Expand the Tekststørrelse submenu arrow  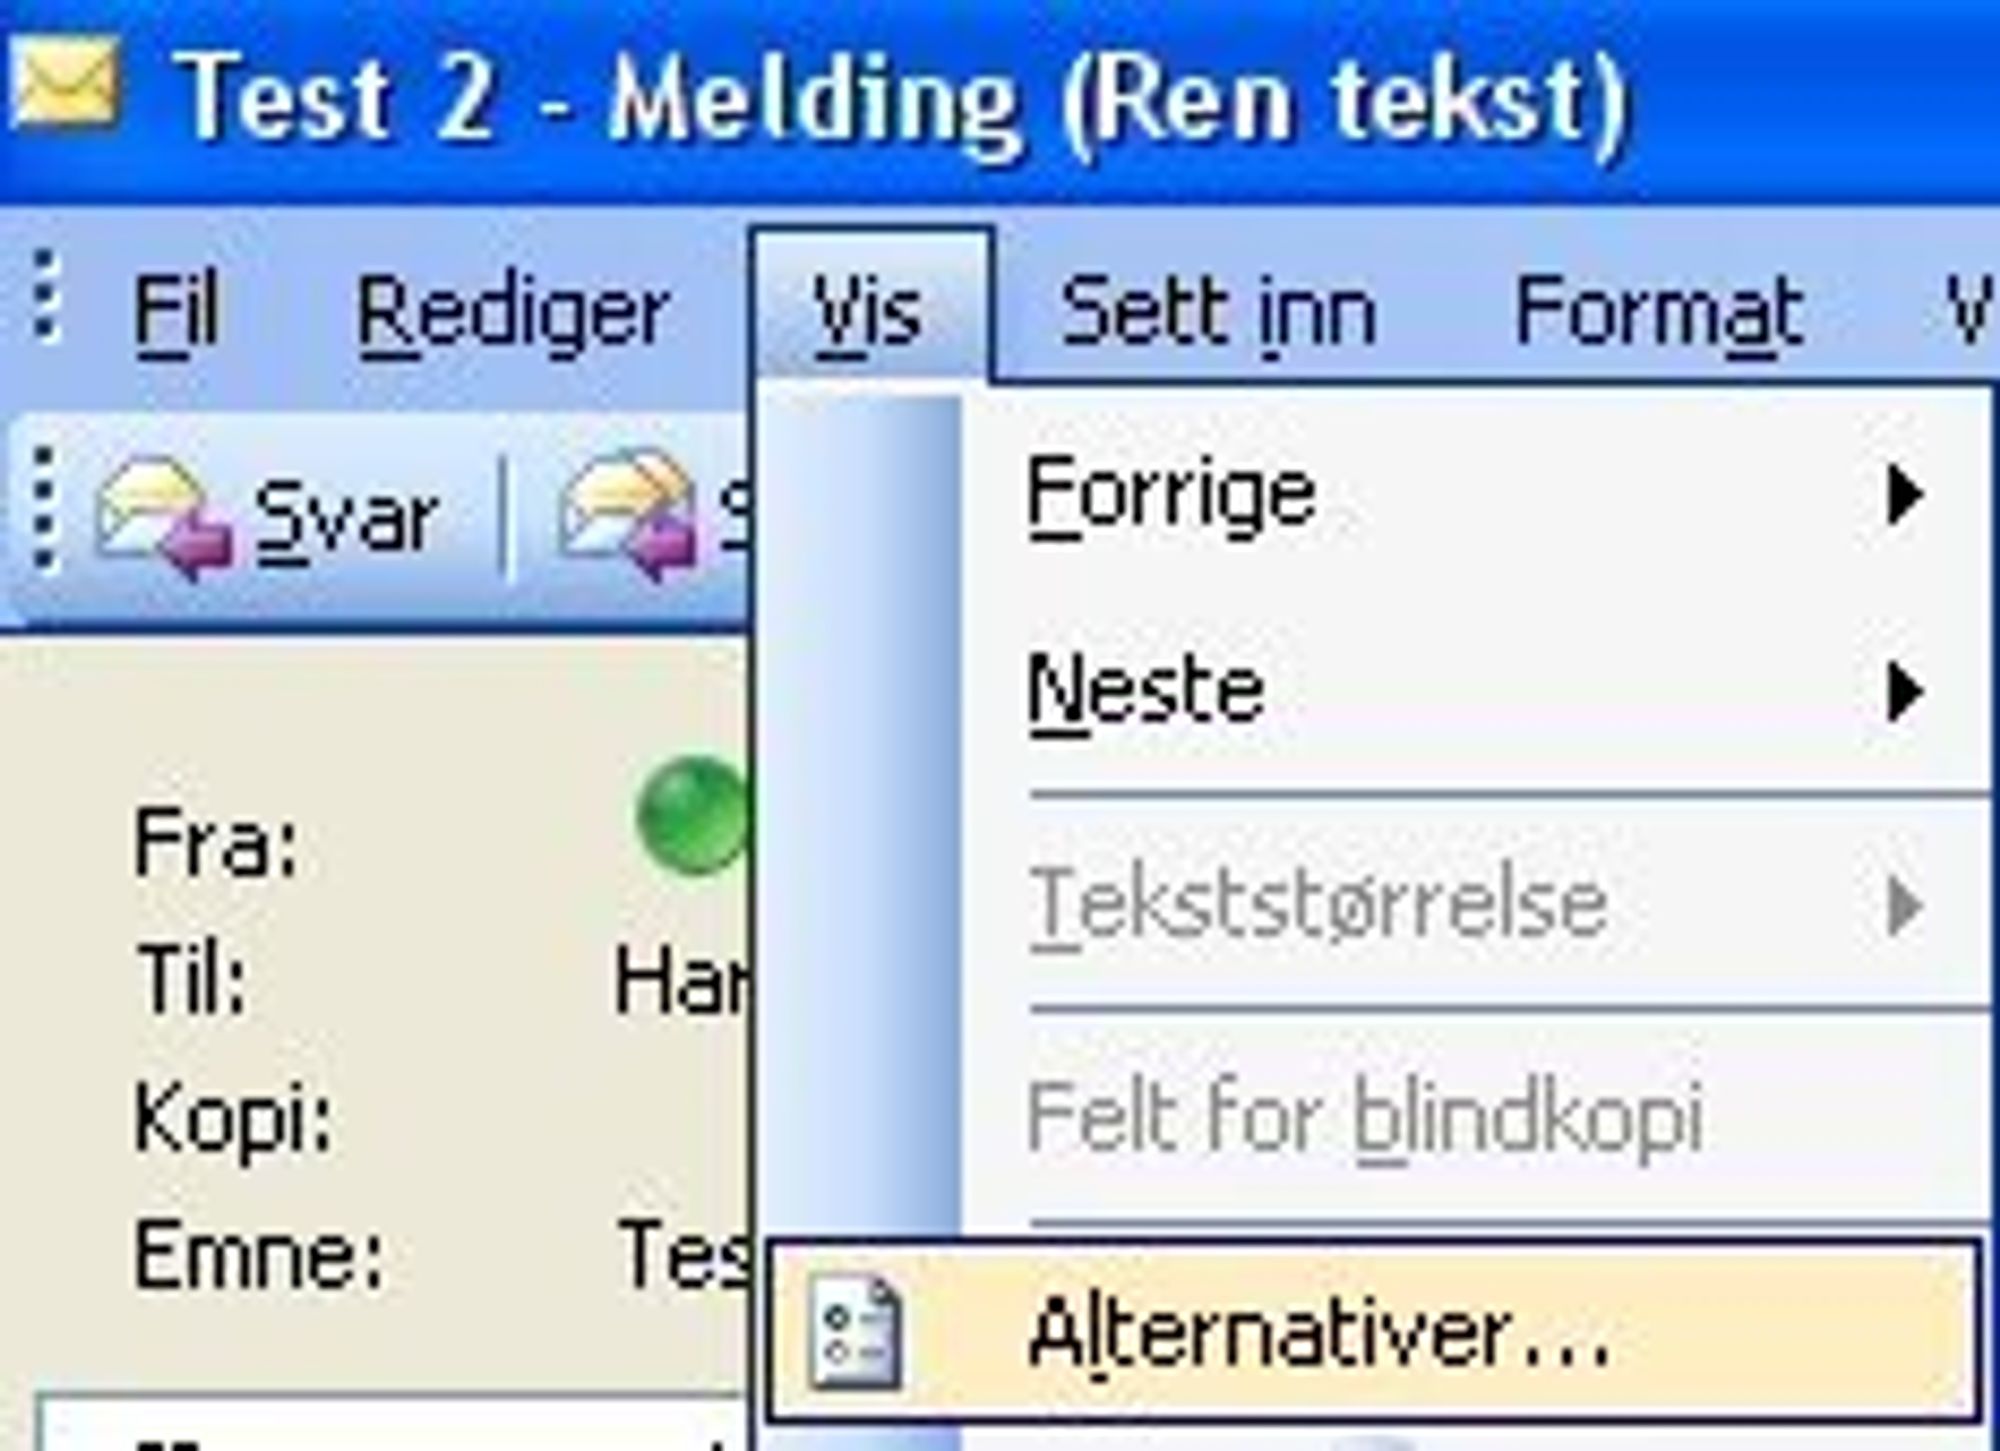(1904, 906)
